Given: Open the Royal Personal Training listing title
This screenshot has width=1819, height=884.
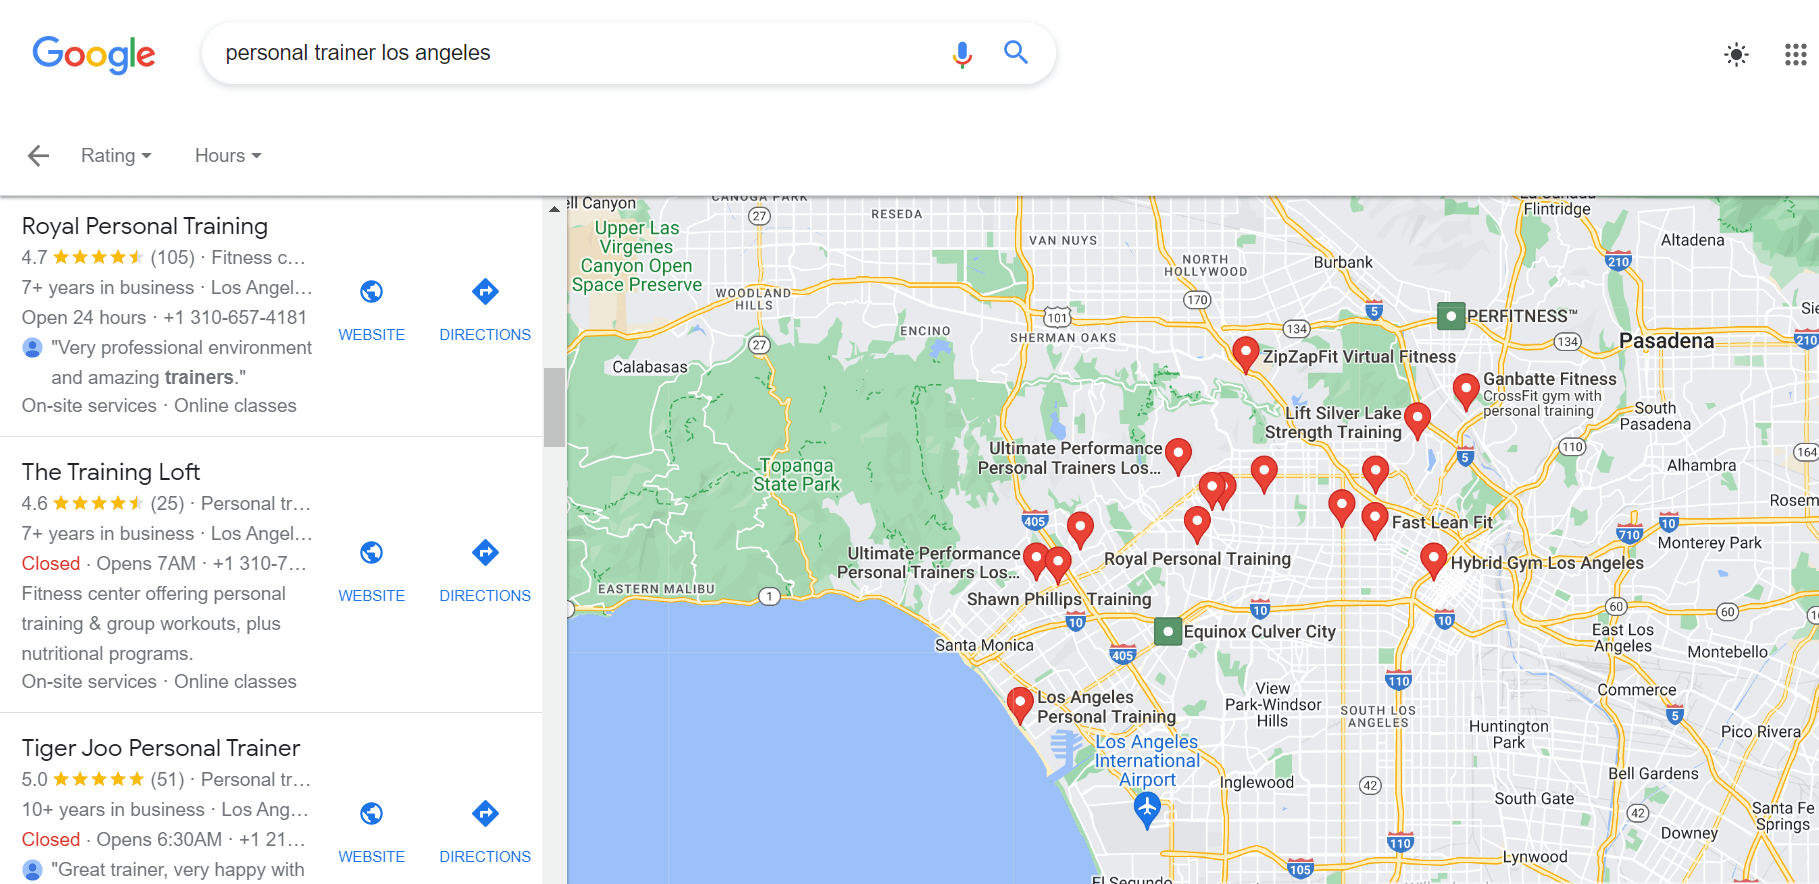Looking at the screenshot, I should pos(145,226).
